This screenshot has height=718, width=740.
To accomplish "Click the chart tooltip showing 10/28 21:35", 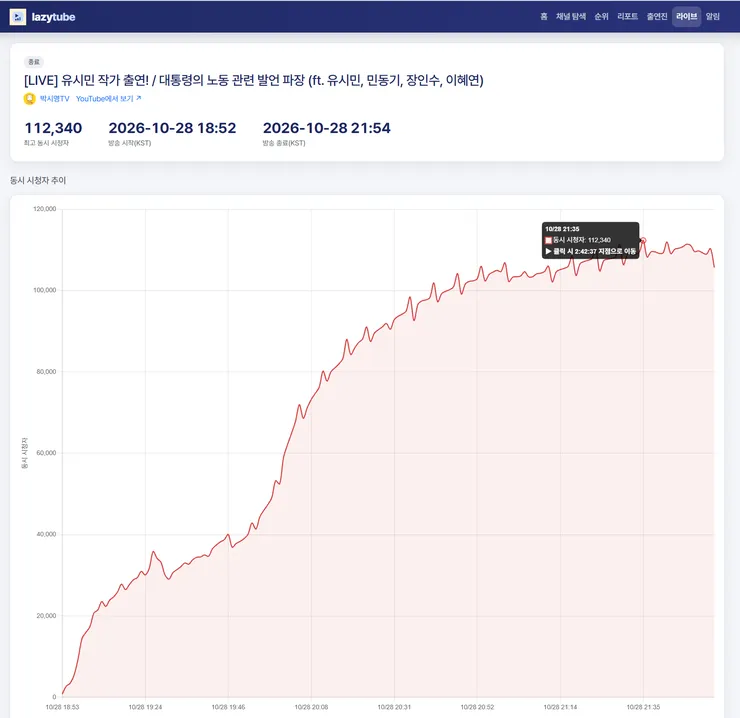I will (590, 240).
